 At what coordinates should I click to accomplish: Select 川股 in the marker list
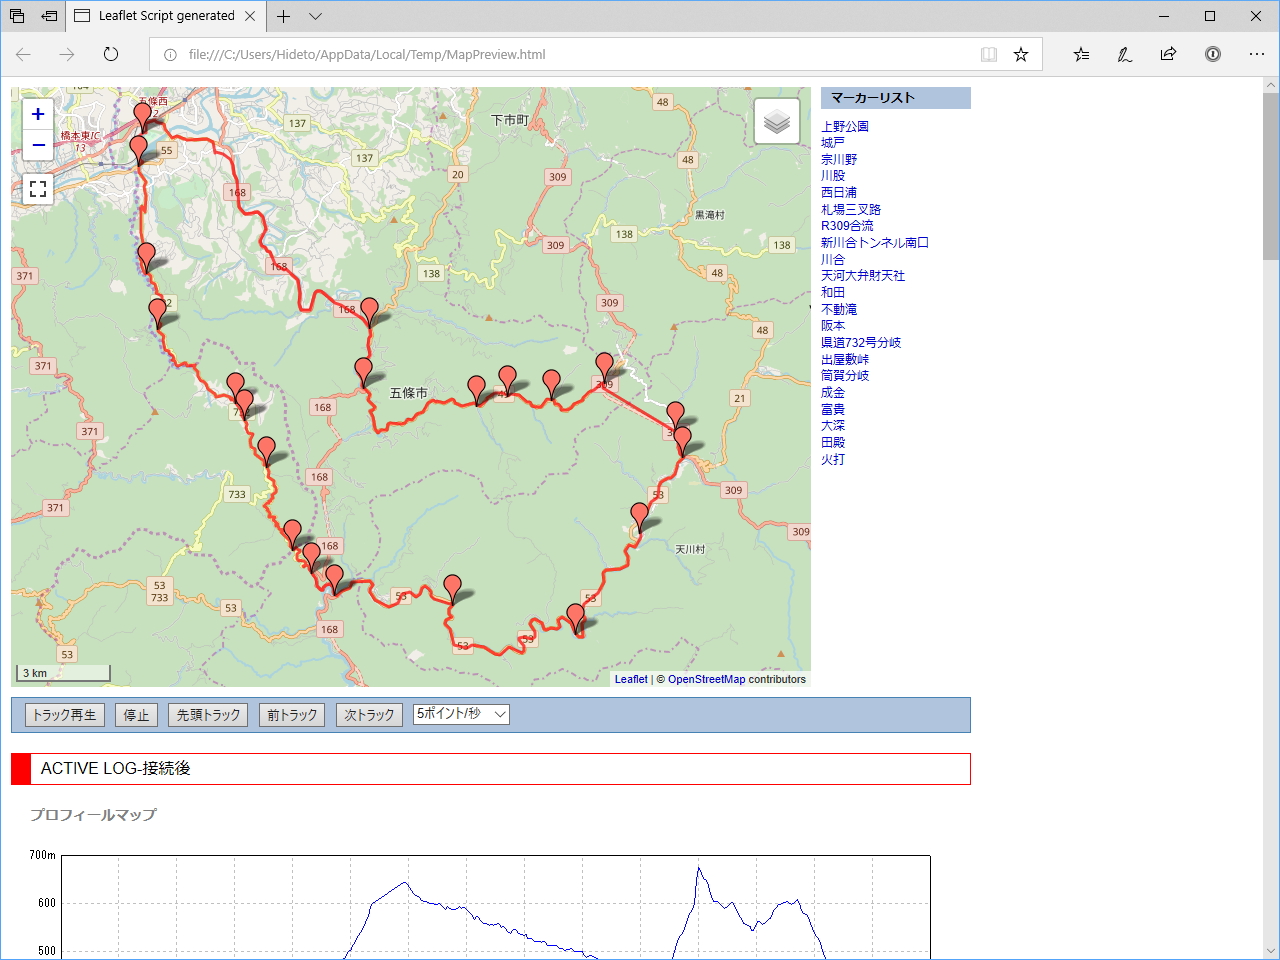click(x=833, y=176)
